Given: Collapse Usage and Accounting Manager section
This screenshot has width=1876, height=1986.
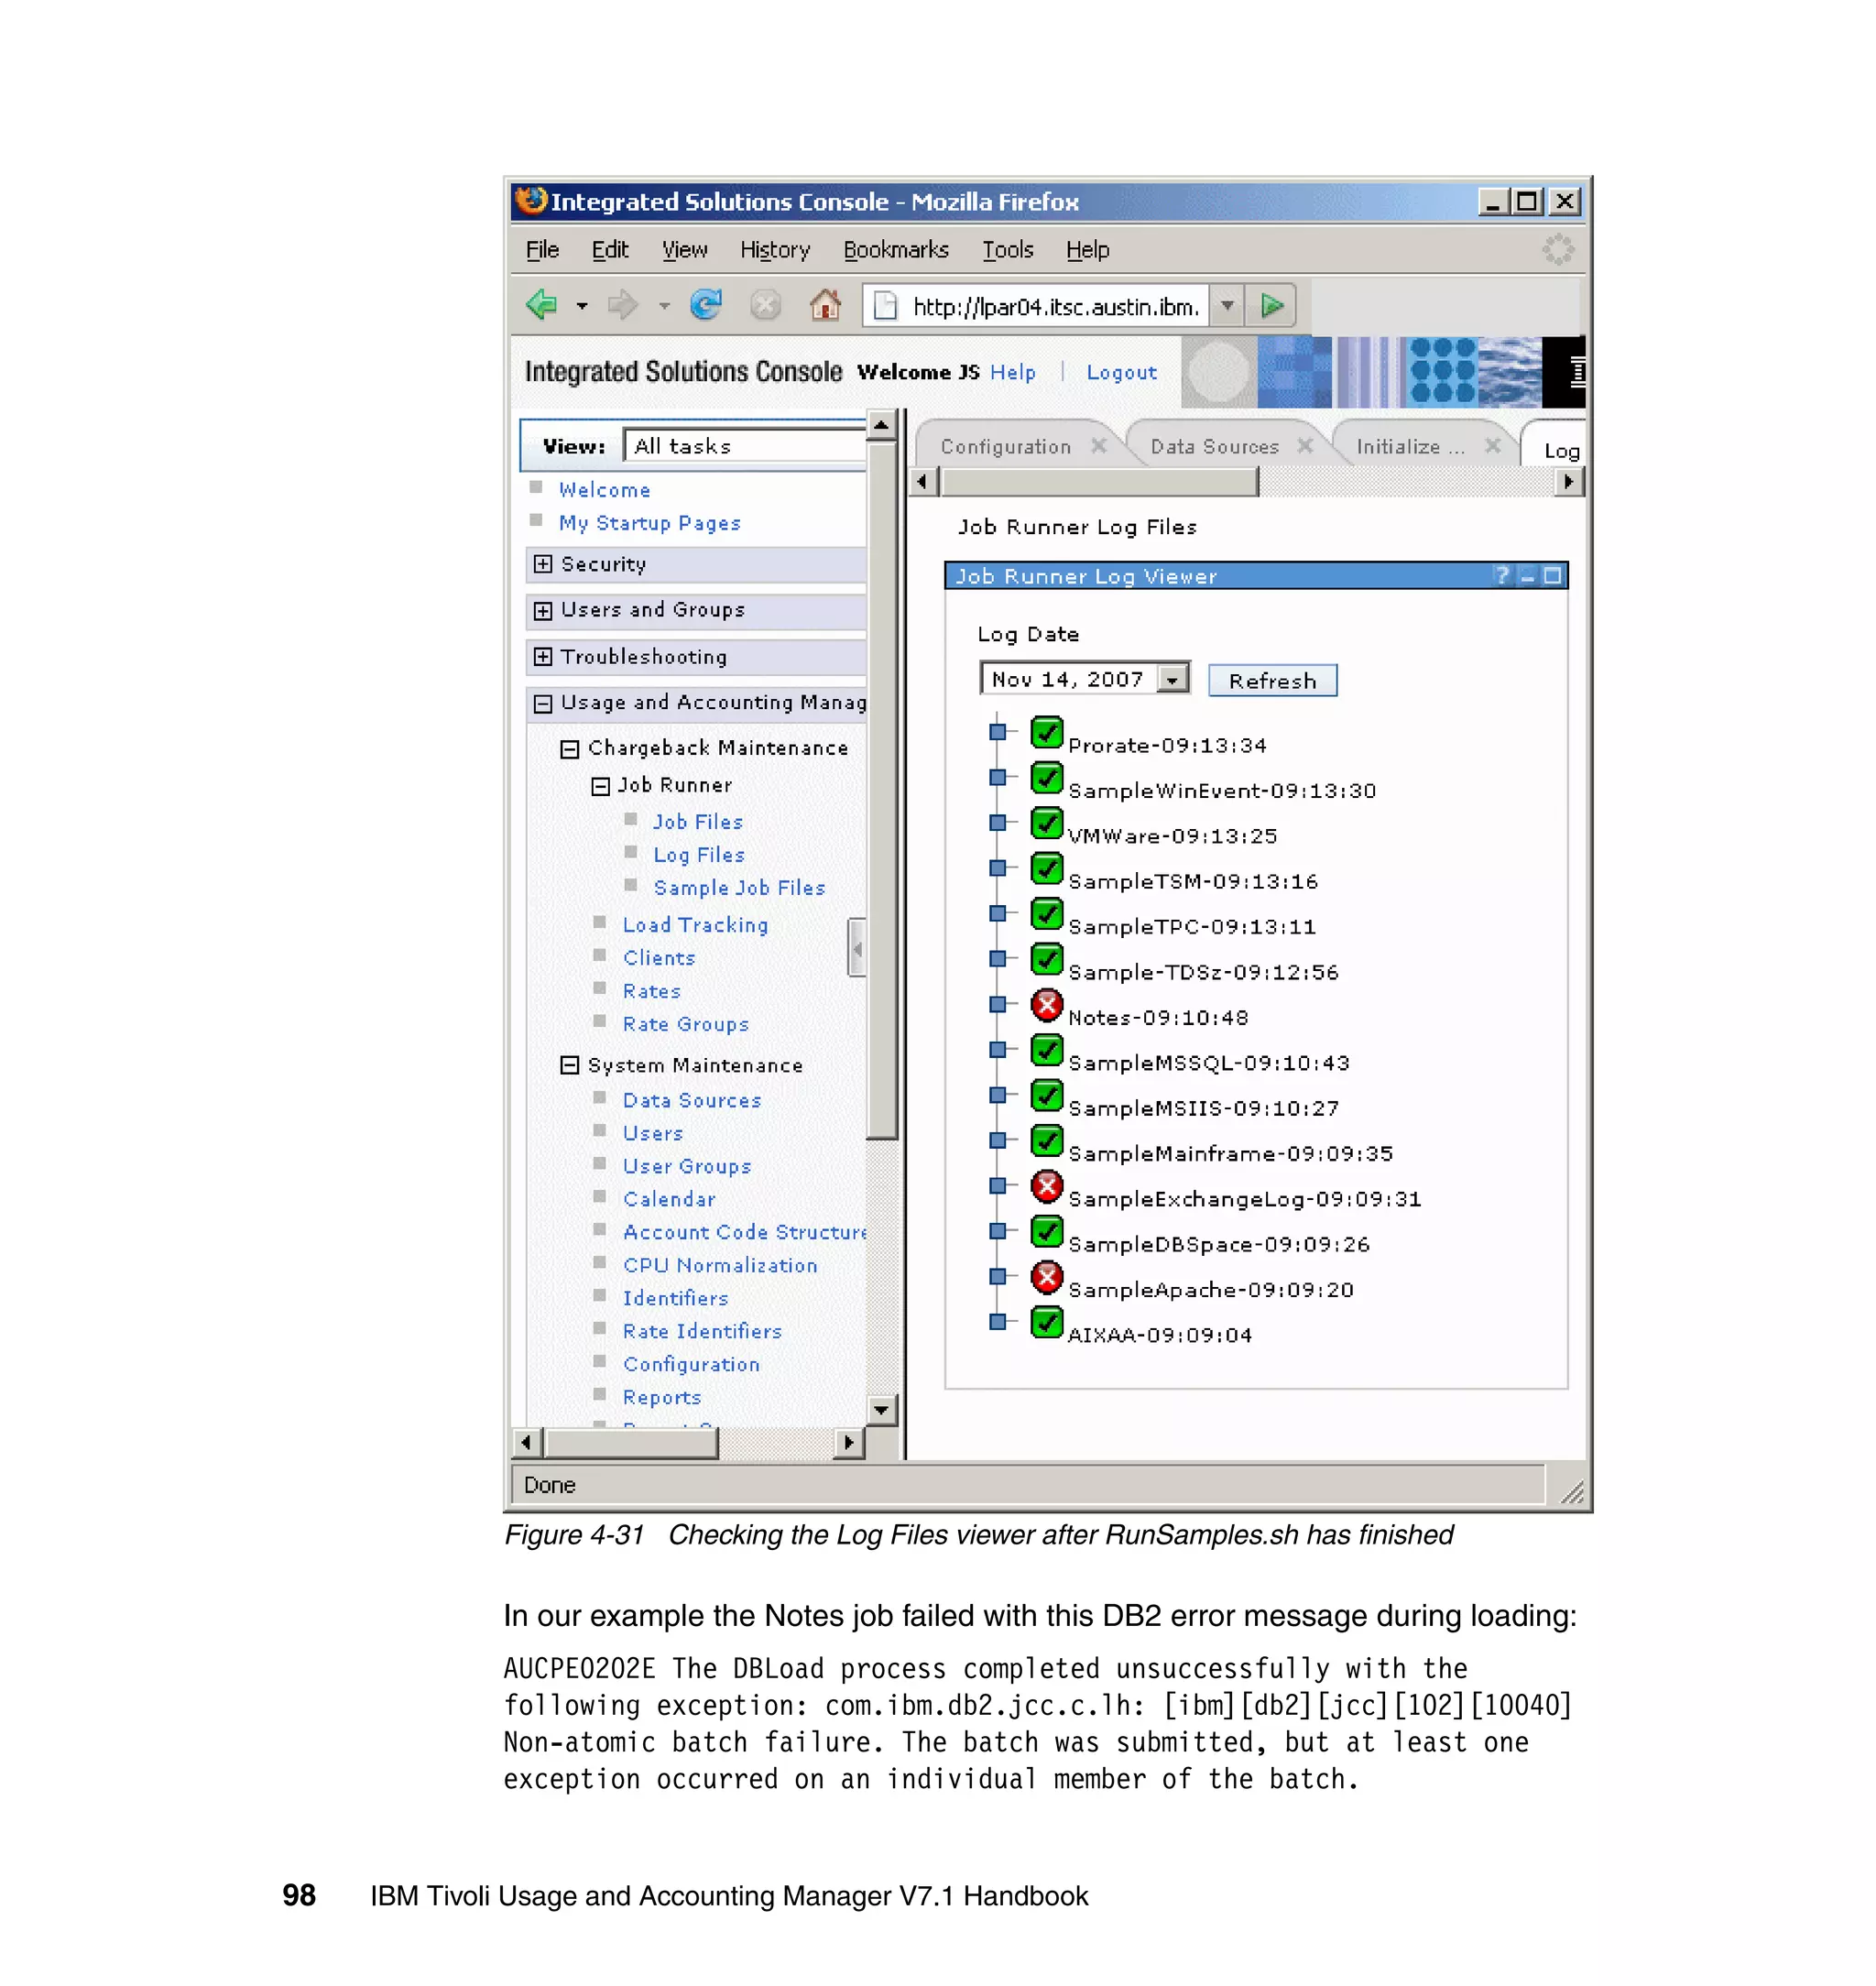Looking at the screenshot, I should (542, 703).
